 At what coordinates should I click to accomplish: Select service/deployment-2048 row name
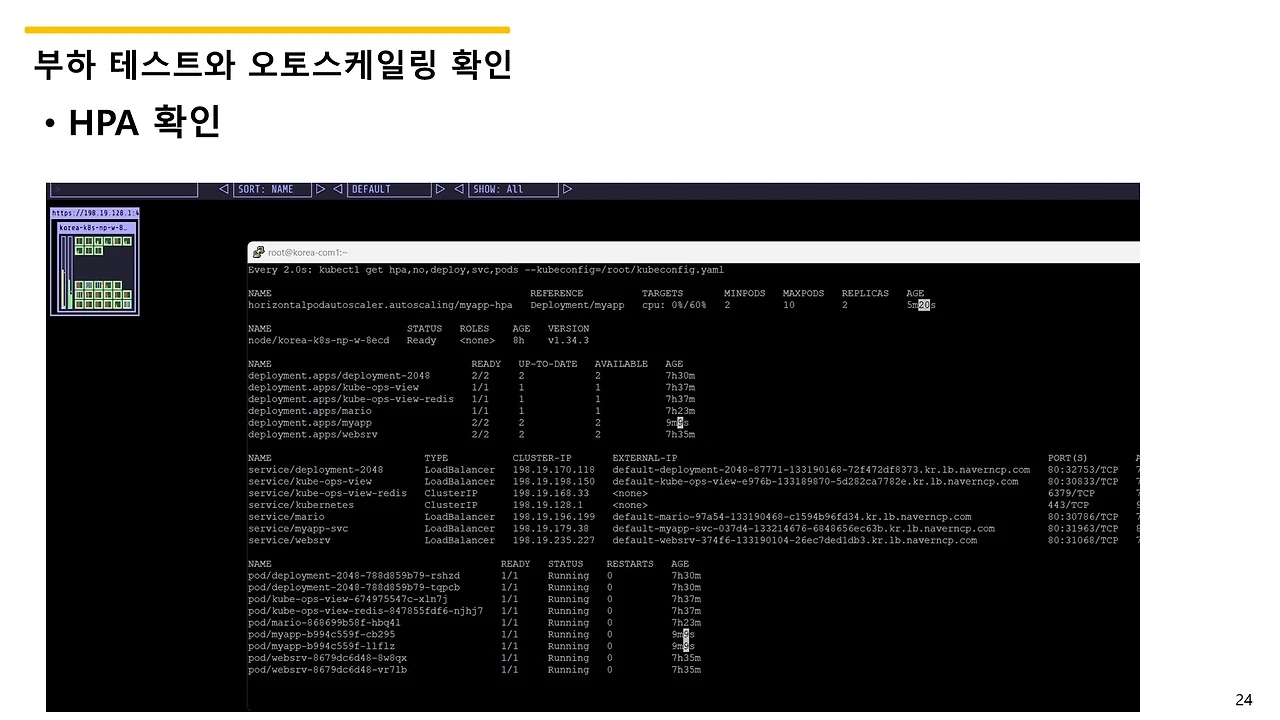click(315, 470)
